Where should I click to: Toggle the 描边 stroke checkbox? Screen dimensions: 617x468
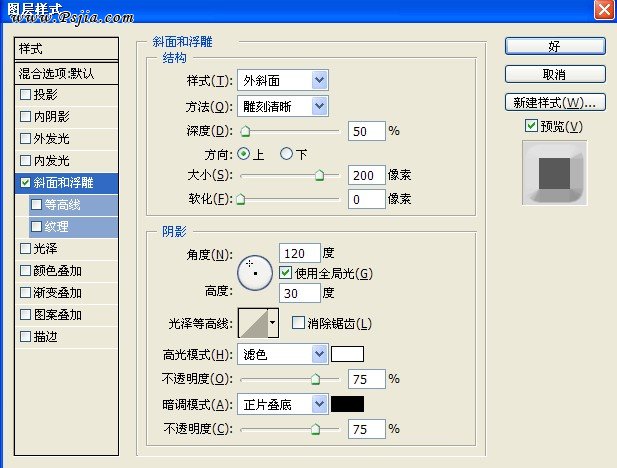pyautogui.click(x=26, y=337)
